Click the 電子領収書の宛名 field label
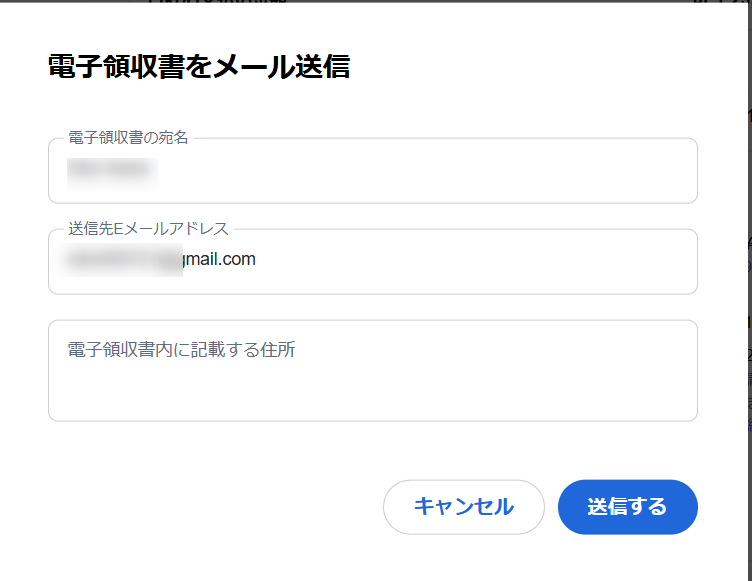The width and height of the screenshot is (752, 581). point(128,138)
